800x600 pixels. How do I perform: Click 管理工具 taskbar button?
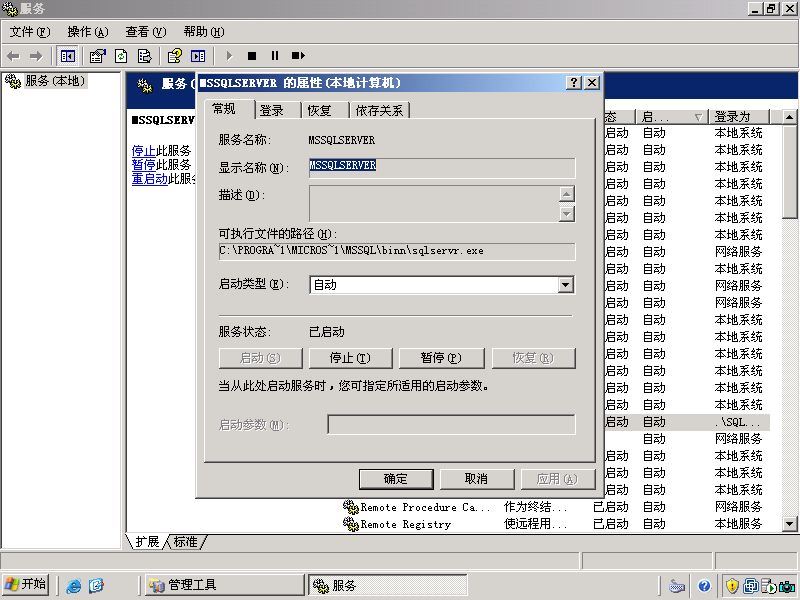(223, 585)
